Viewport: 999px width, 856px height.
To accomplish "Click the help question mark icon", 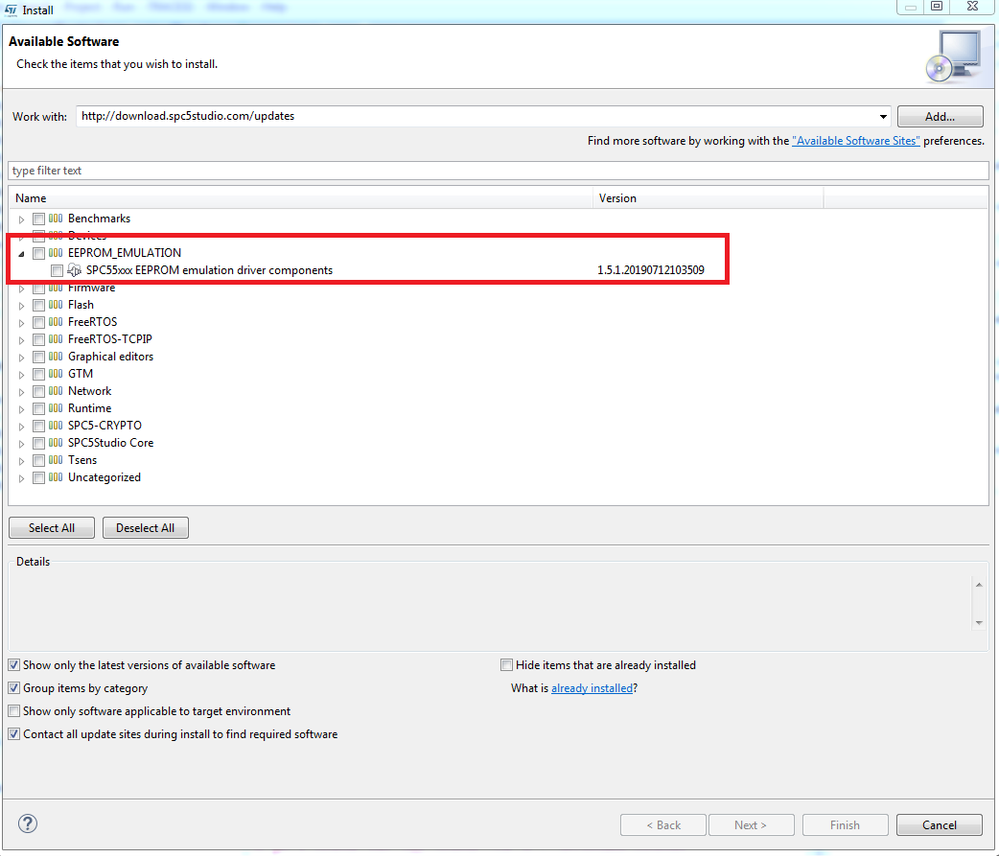I will pyautogui.click(x=27, y=824).
